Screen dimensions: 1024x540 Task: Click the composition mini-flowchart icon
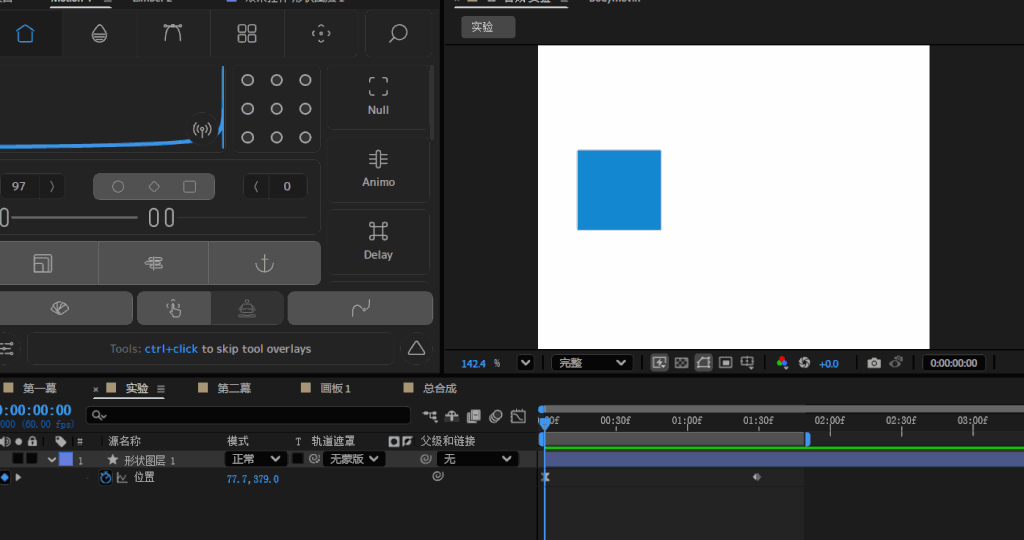[430, 416]
